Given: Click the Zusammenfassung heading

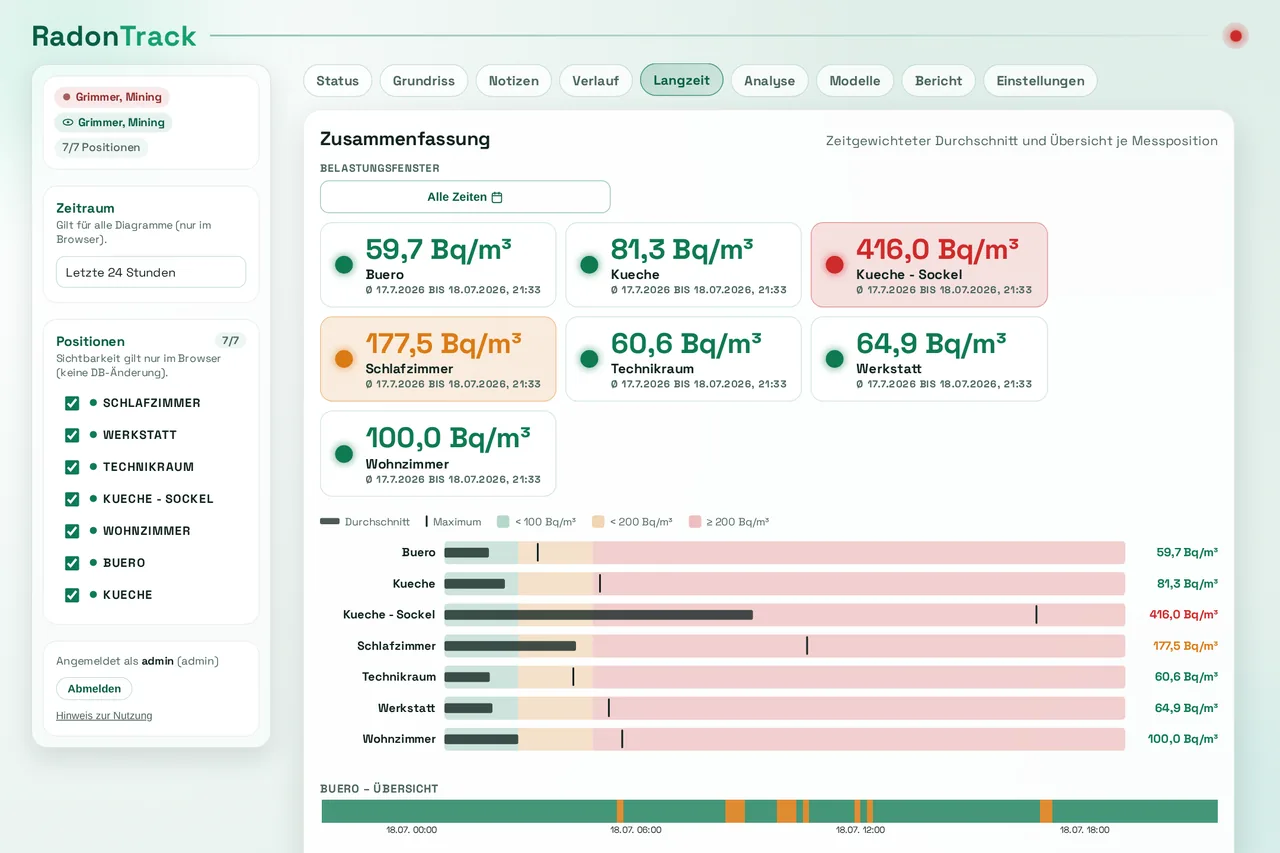Looking at the screenshot, I should (405, 139).
